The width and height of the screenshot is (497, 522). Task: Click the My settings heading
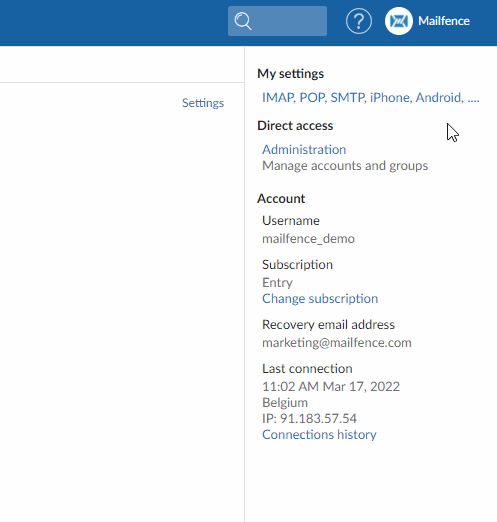290,74
